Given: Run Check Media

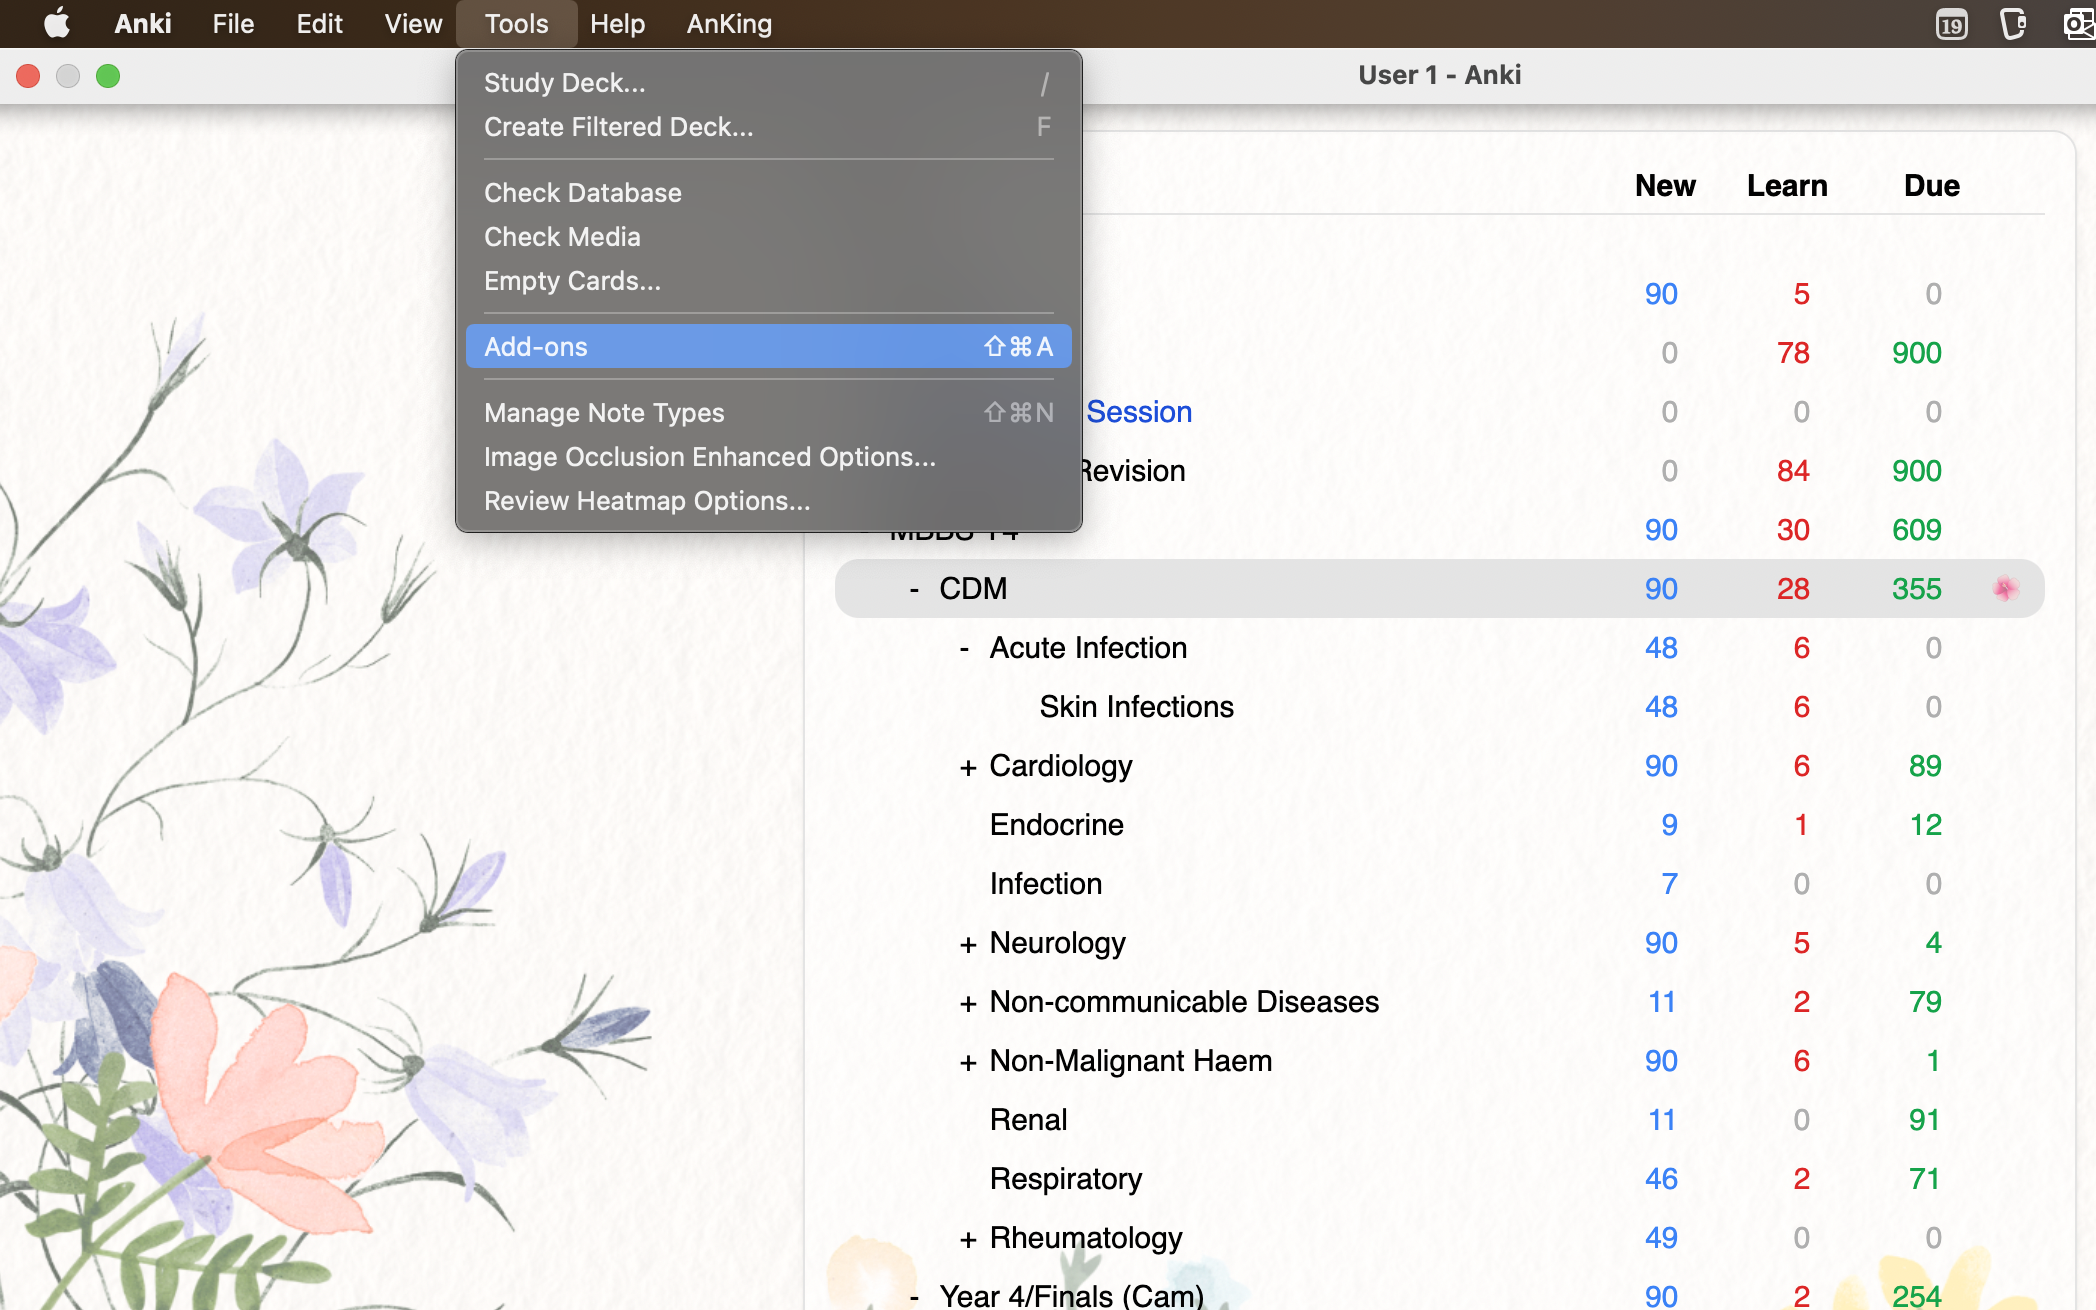Looking at the screenshot, I should 768,237.
